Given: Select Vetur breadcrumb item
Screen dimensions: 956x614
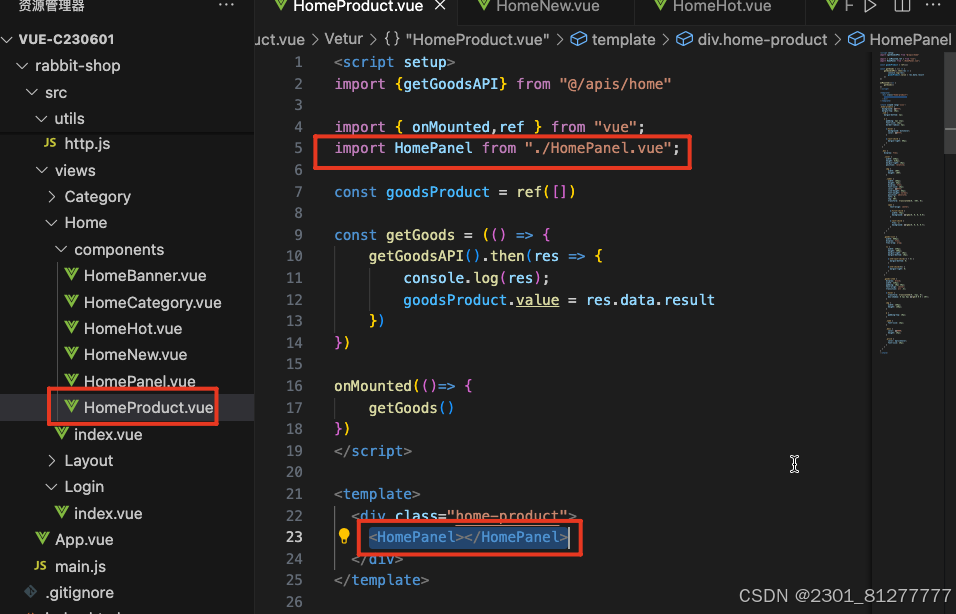Looking at the screenshot, I should (343, 40).
